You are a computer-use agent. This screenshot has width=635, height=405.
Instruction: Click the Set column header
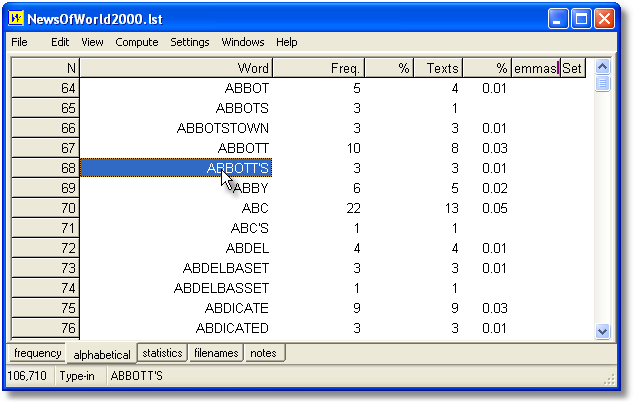(x=573, y=68)
